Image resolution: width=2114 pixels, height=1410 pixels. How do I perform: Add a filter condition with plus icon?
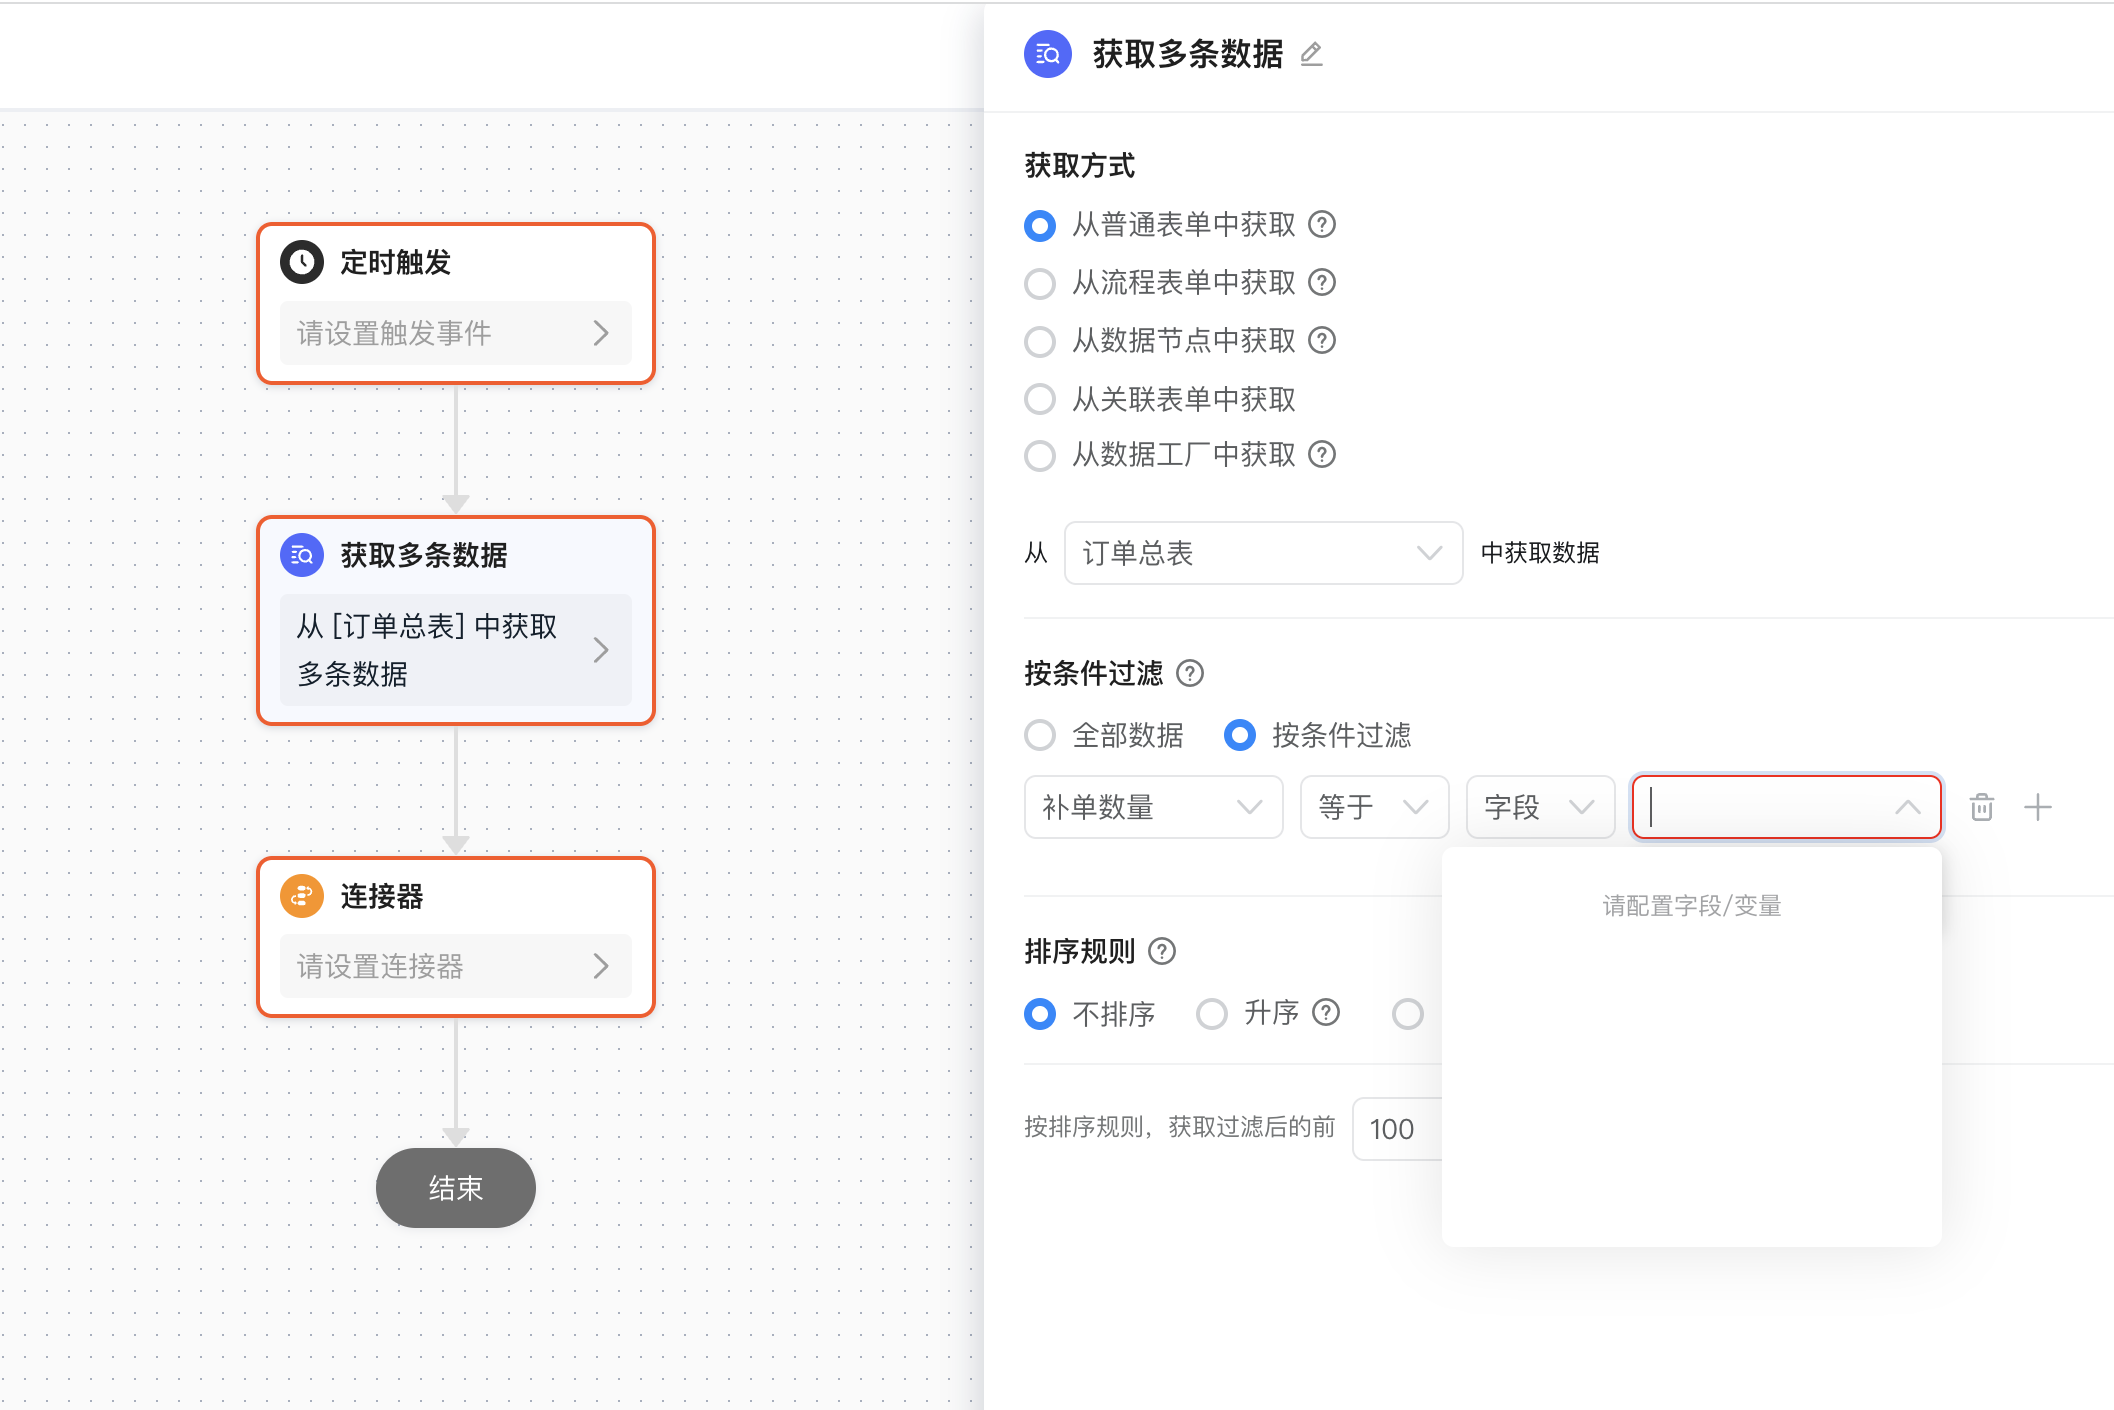tap(2038, 807)
